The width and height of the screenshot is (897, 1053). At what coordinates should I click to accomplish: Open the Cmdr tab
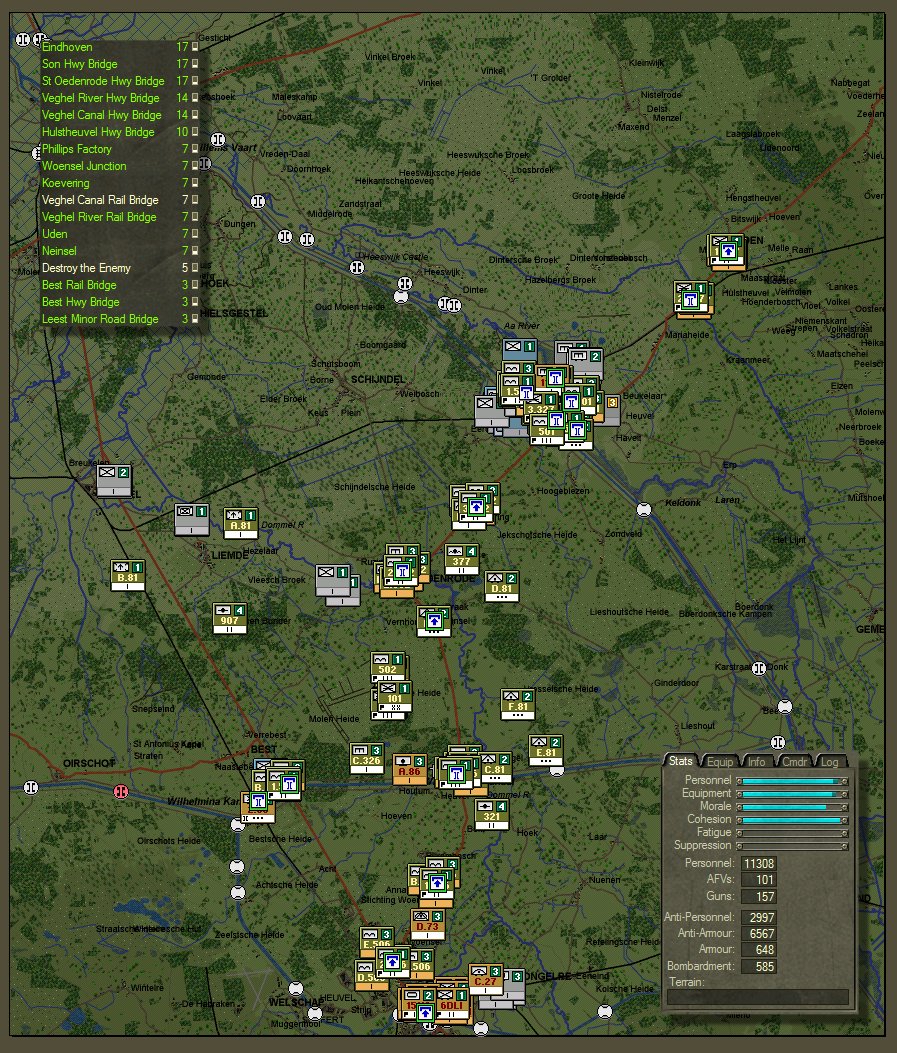click(x=794, y=762)
